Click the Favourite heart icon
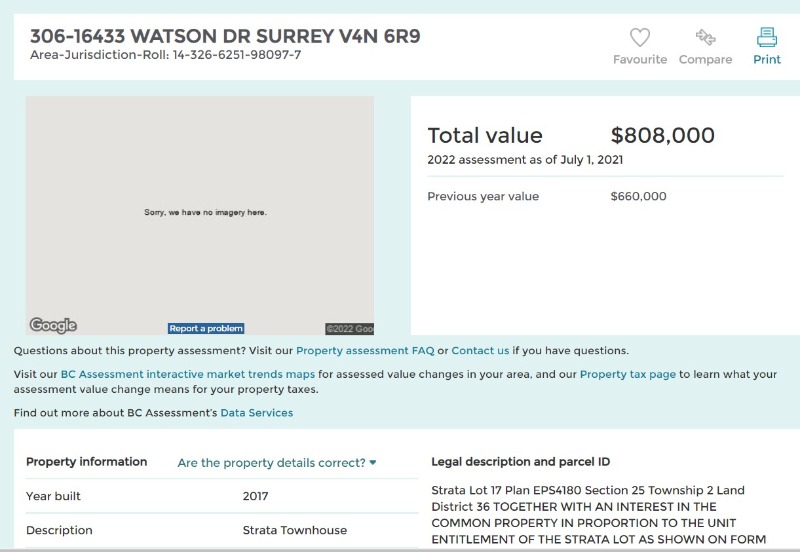The image size is (800, 552). click(639, 37)
